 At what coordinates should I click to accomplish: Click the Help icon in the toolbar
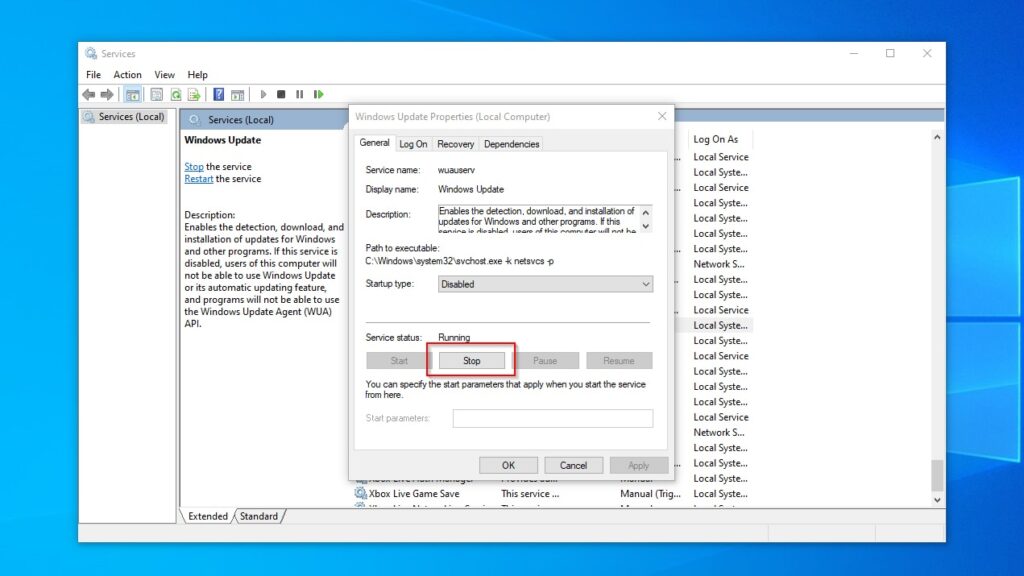coord(218,94)
